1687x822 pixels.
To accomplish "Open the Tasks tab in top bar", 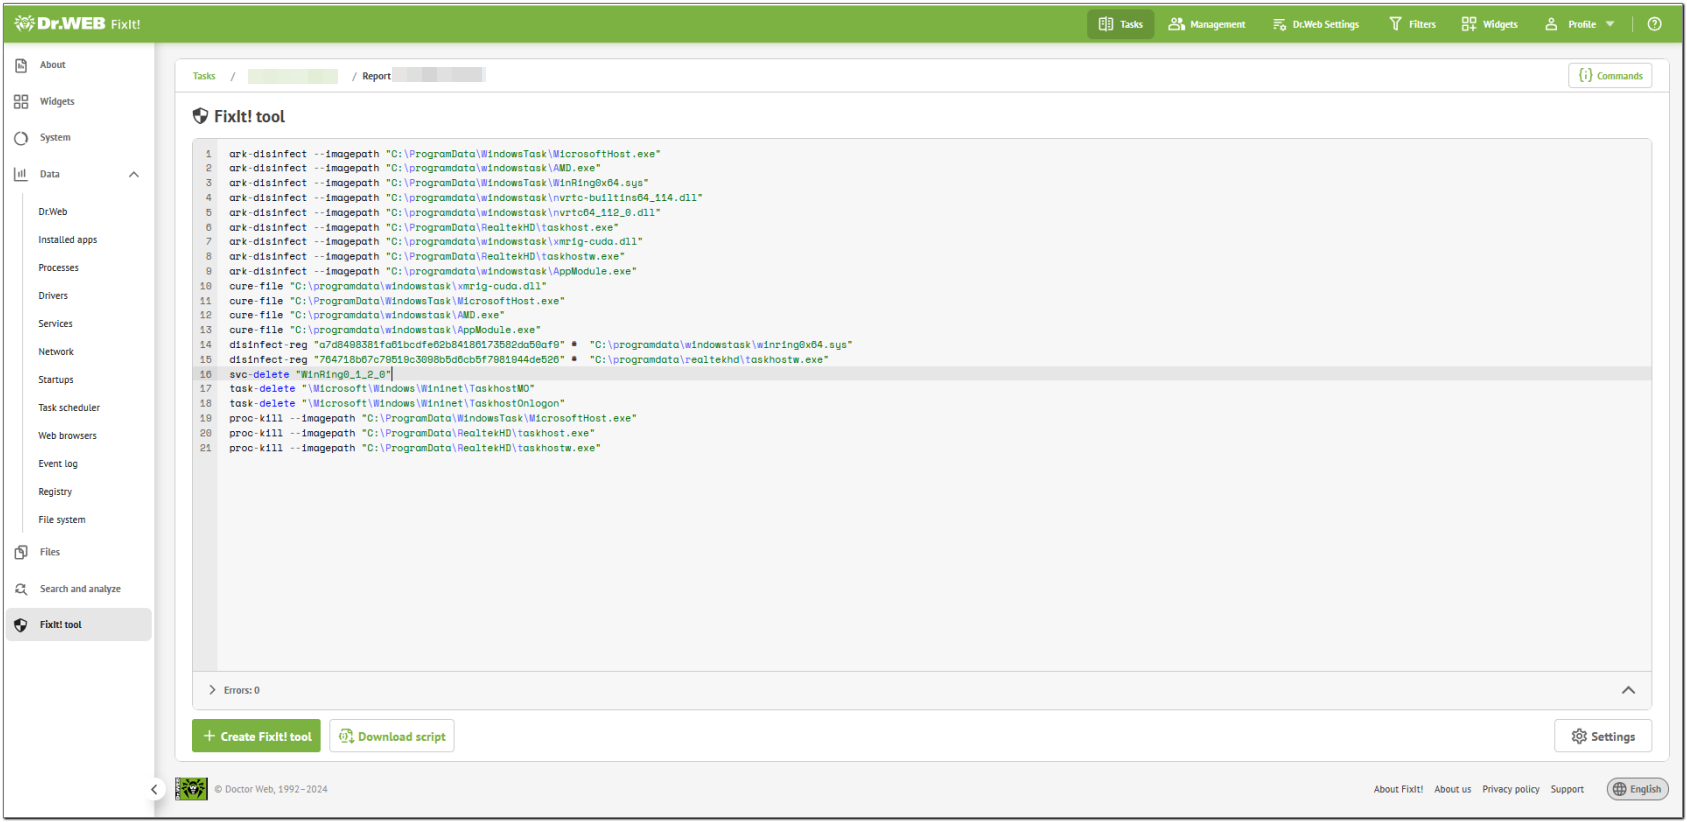I will tap(1120, 24).
